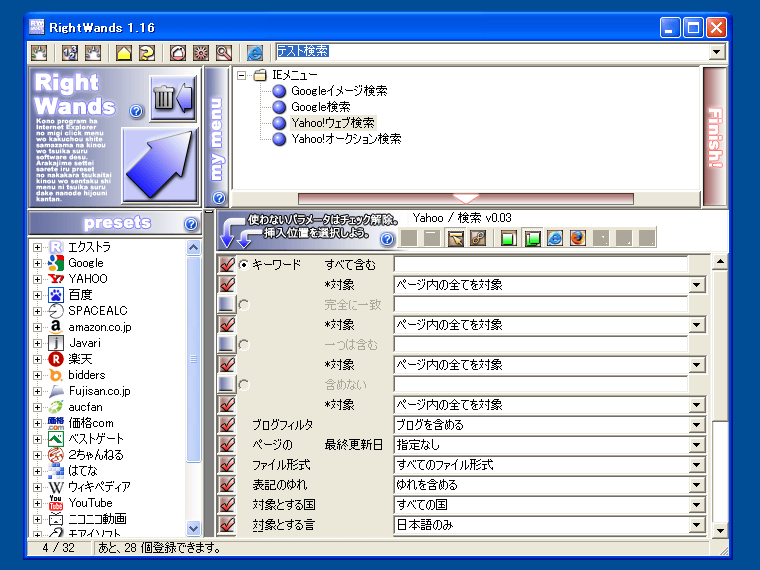Open the 日本語のみ dropdown
The width and height of the screenshot is (760, 570).
[697, 525]
